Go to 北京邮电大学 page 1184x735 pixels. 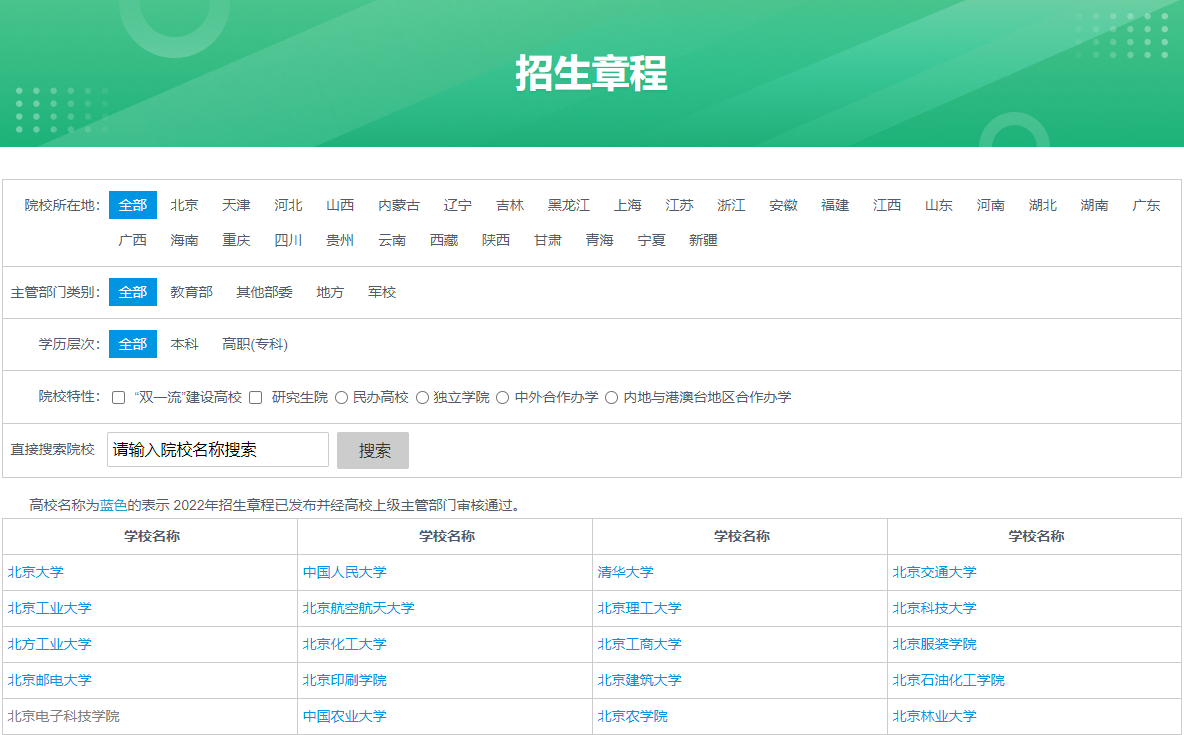tap(50, 680)
